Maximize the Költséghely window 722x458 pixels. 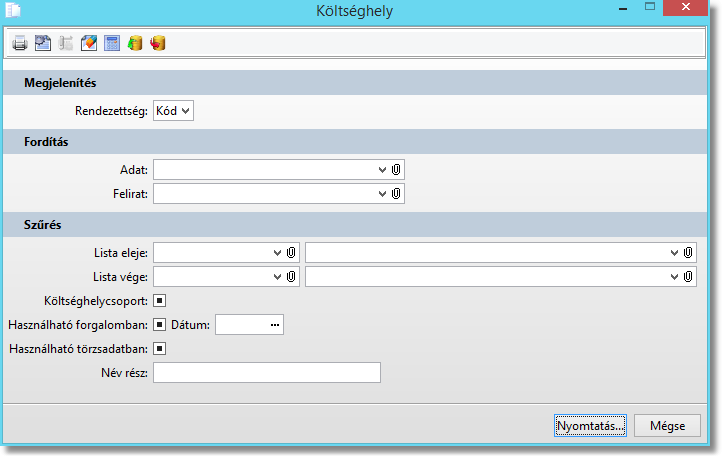click(x=650, y=7)
